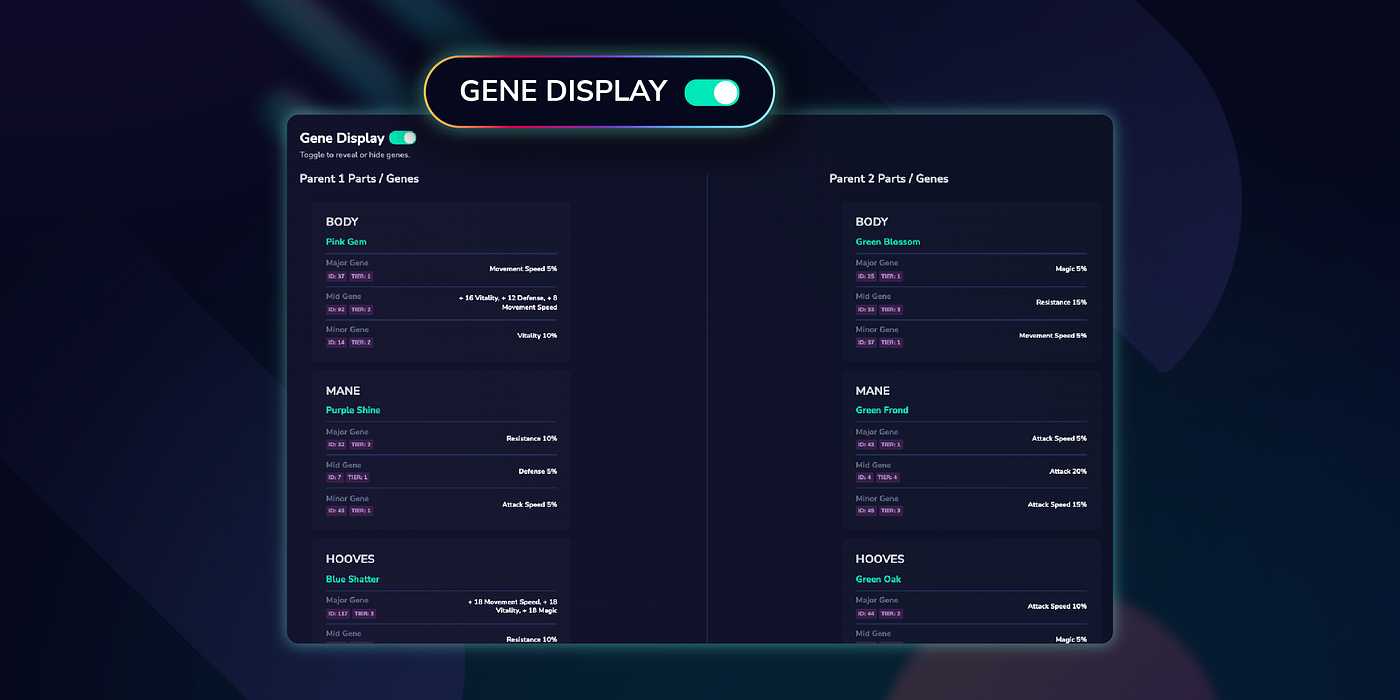The image size is (1400, 700).
Task: Click '+ 18 Movement Speed' effect in Blue Shatter
Action: coord(512,605)
